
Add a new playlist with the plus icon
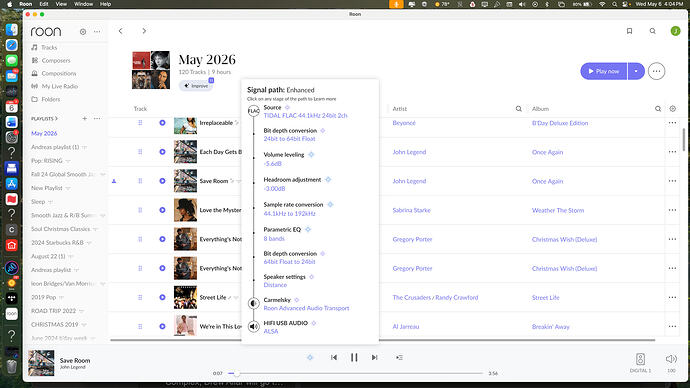84,118
